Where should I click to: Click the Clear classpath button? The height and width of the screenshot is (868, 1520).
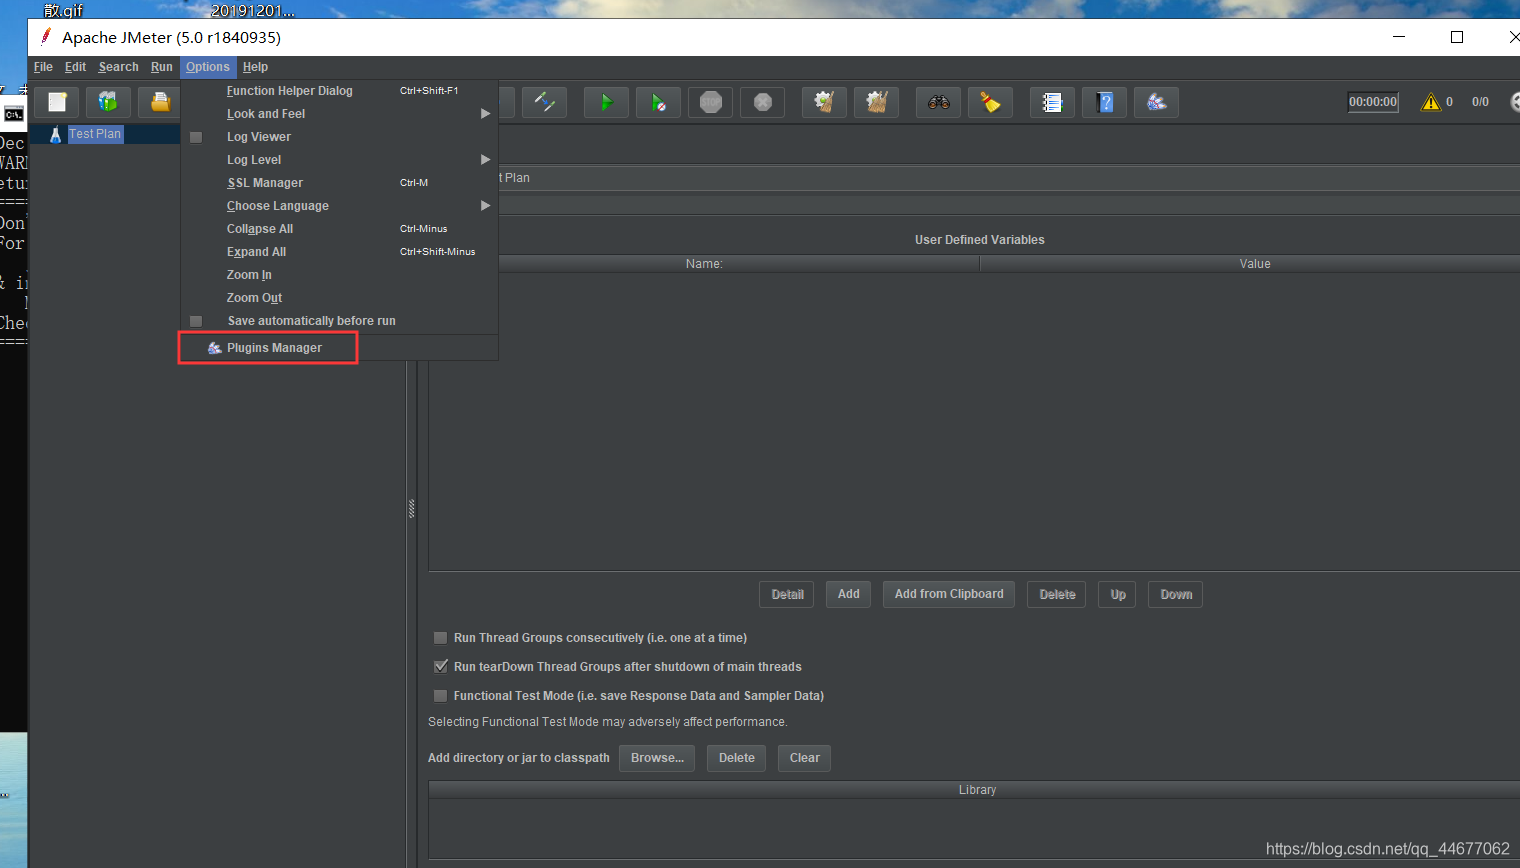pos(804,758)
